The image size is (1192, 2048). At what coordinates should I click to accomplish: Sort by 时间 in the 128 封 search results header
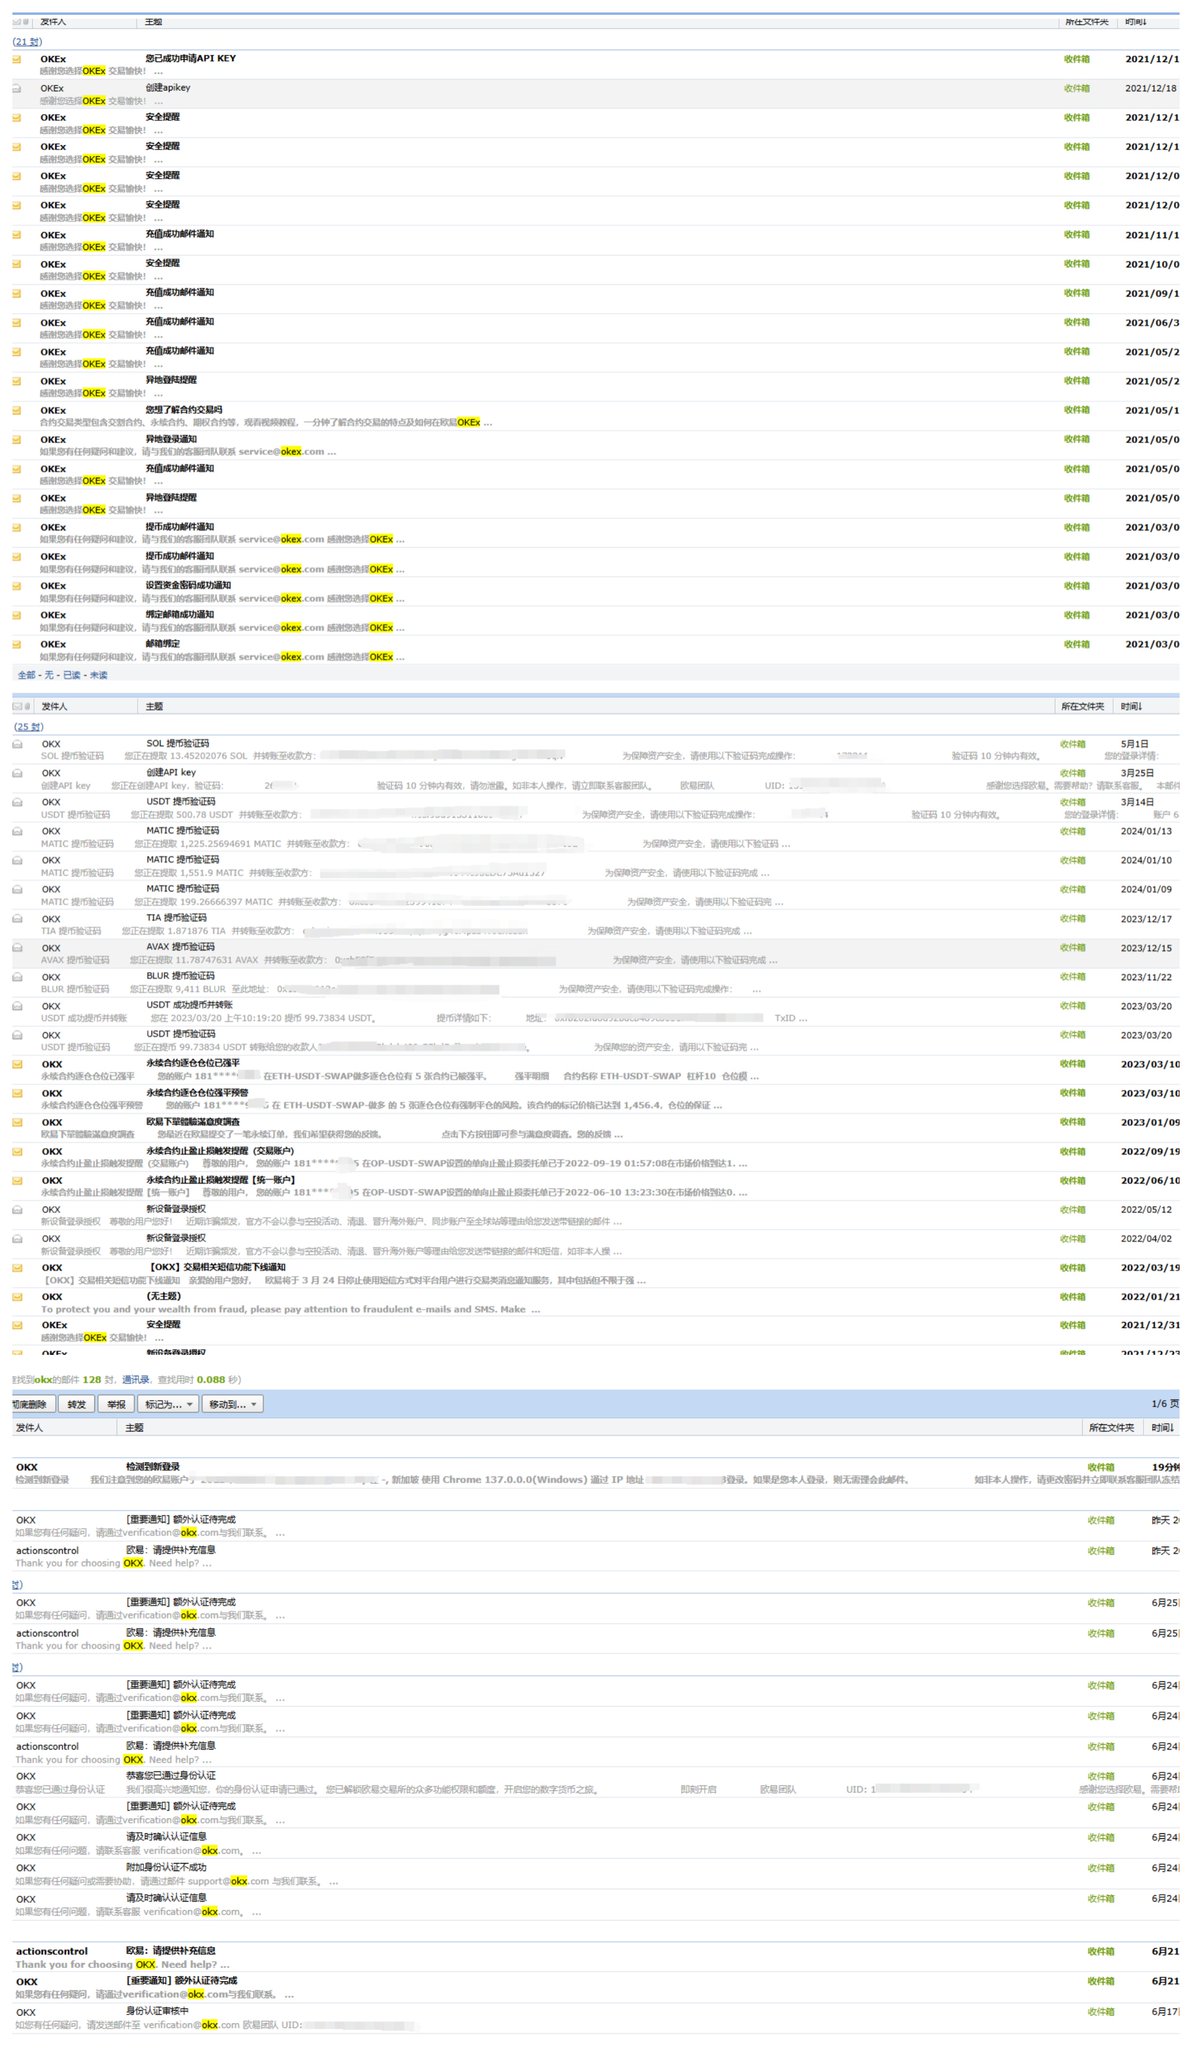1163,1427
